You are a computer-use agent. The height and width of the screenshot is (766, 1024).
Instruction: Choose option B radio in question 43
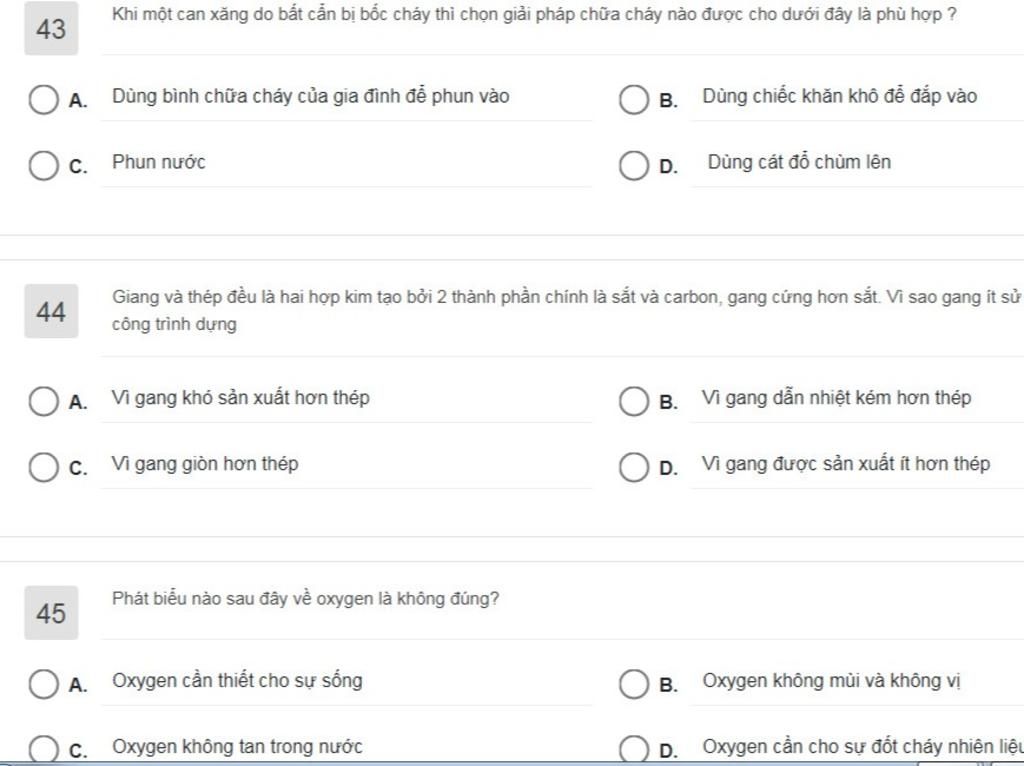pos(634,100)
